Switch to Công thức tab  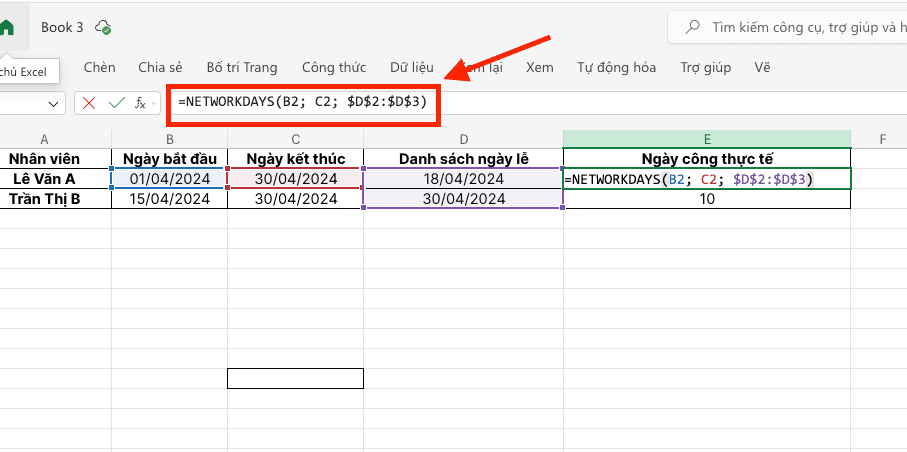pos(334,68)
